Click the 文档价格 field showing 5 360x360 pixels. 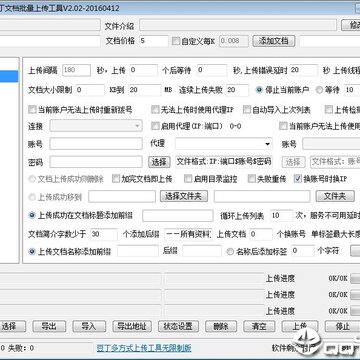click(x=154, y=41)
